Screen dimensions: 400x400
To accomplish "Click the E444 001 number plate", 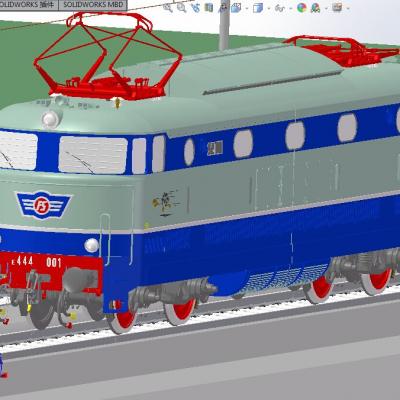I will pos(37,262).
